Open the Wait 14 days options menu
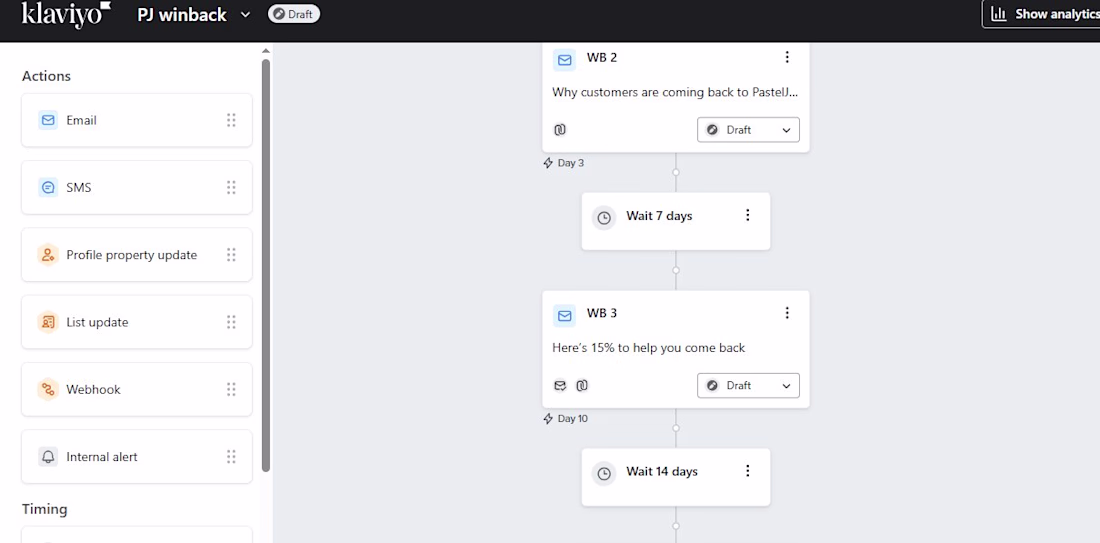This screenshot has width=1100, height=543. [x=748, y=471]
